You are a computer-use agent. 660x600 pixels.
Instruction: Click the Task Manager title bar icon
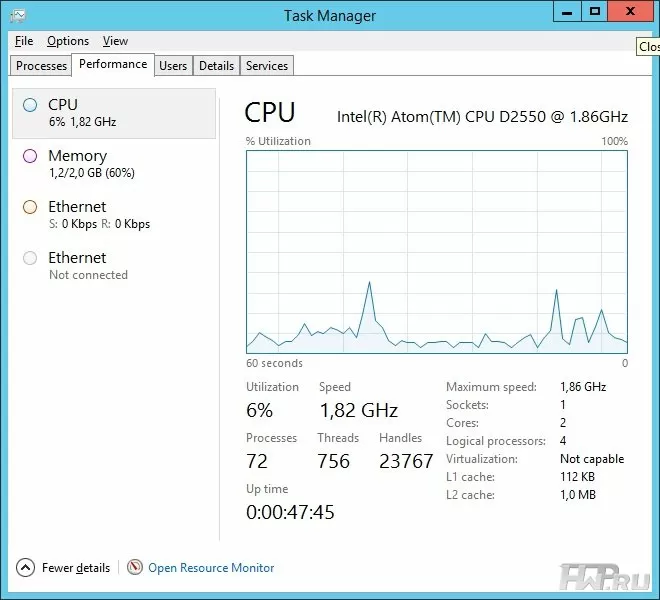(17, 15)
